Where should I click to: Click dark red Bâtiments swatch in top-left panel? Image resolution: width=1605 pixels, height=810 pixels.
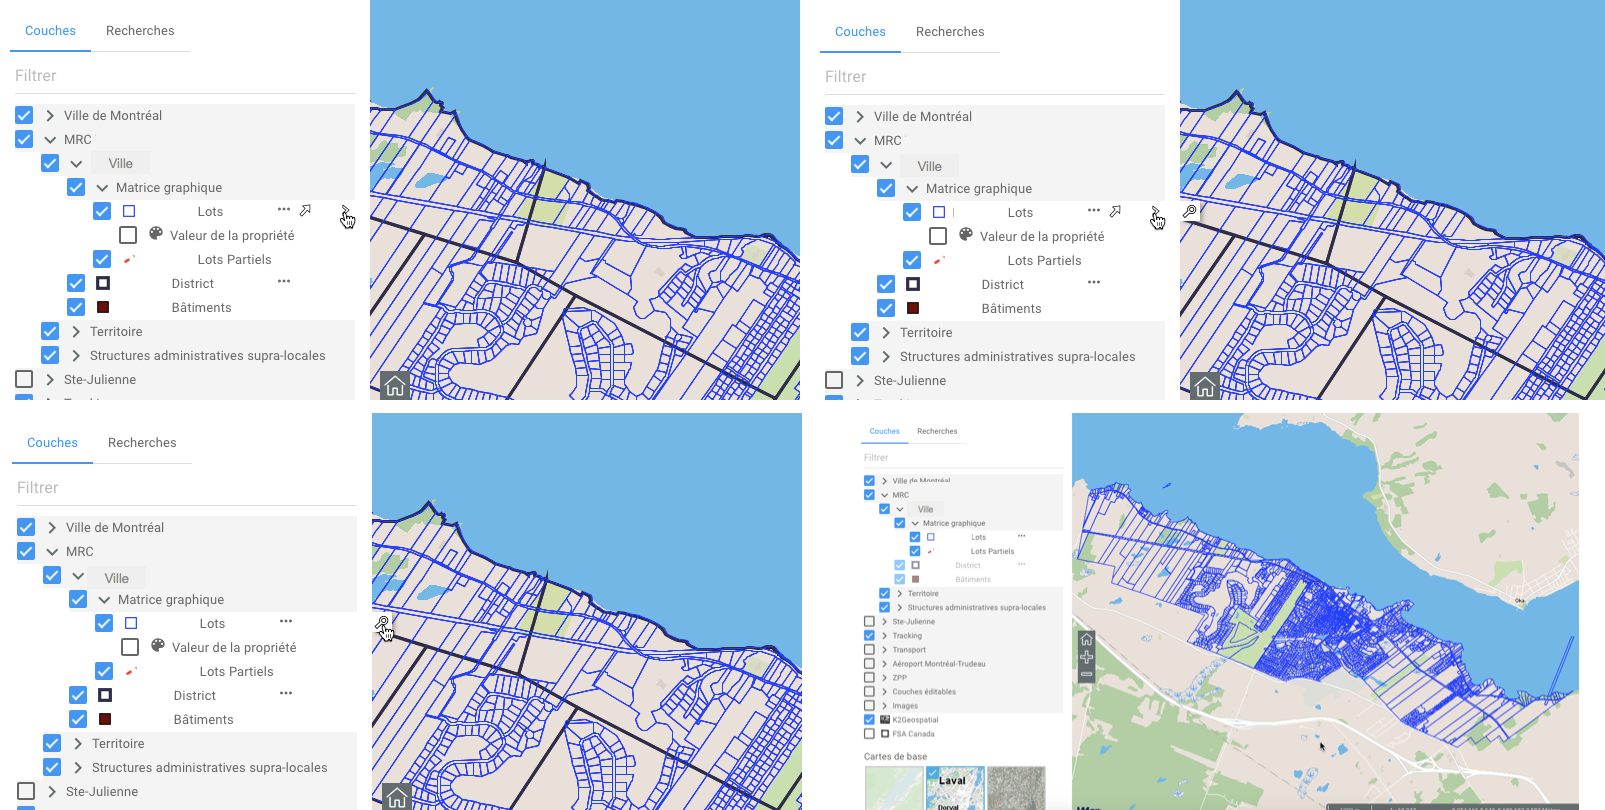click(x=103, y=307)
